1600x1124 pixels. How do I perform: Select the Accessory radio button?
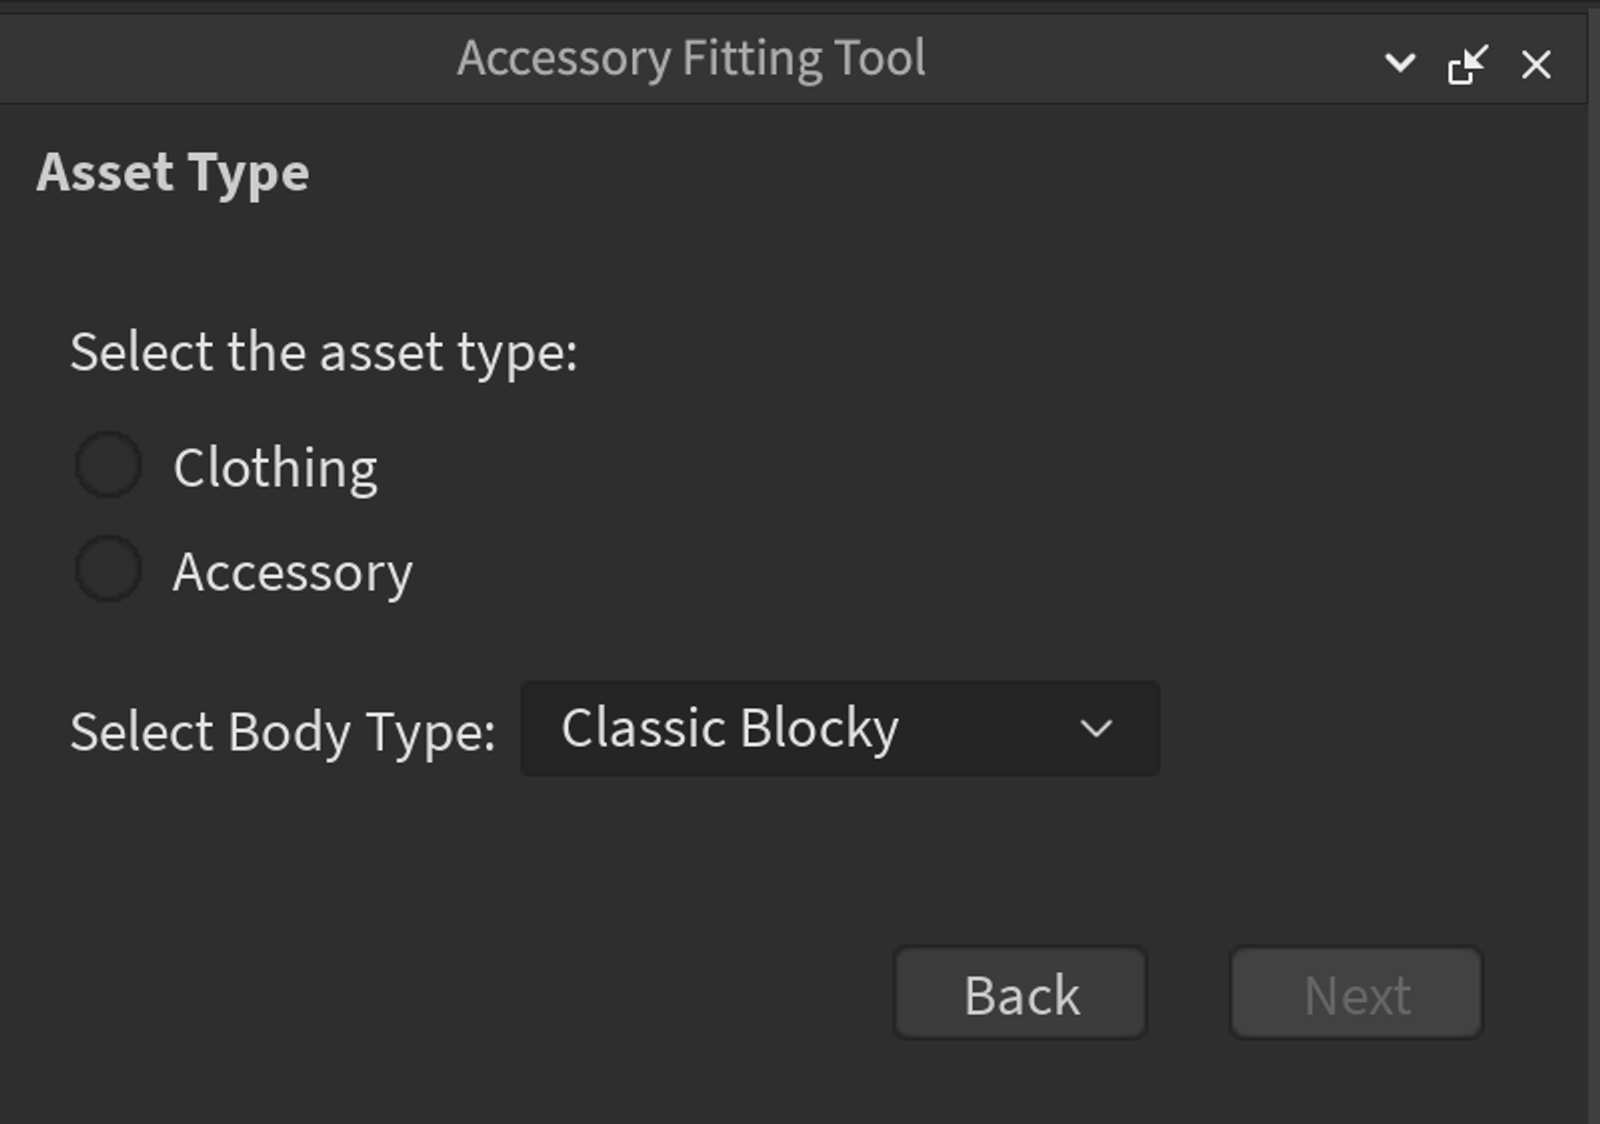108,569
